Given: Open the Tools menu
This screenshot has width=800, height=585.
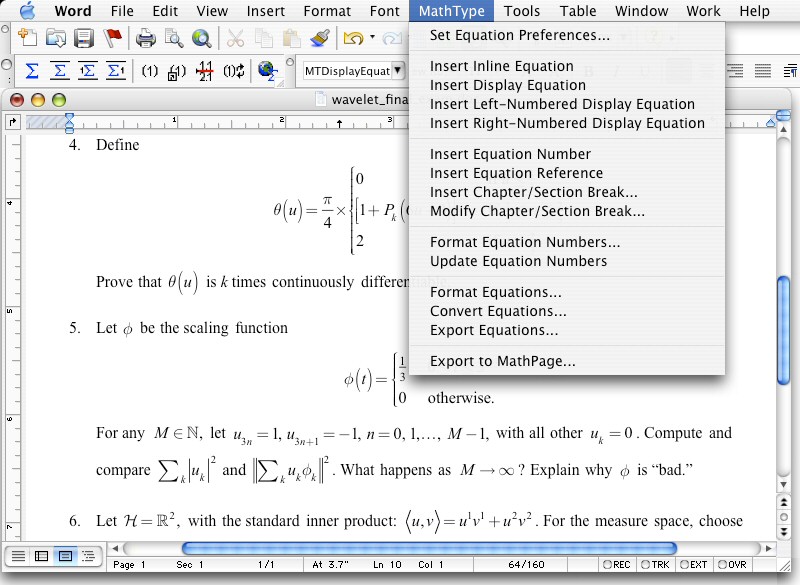Looking at the screenshot, I should pyautogui.click(x=521, y=11).
